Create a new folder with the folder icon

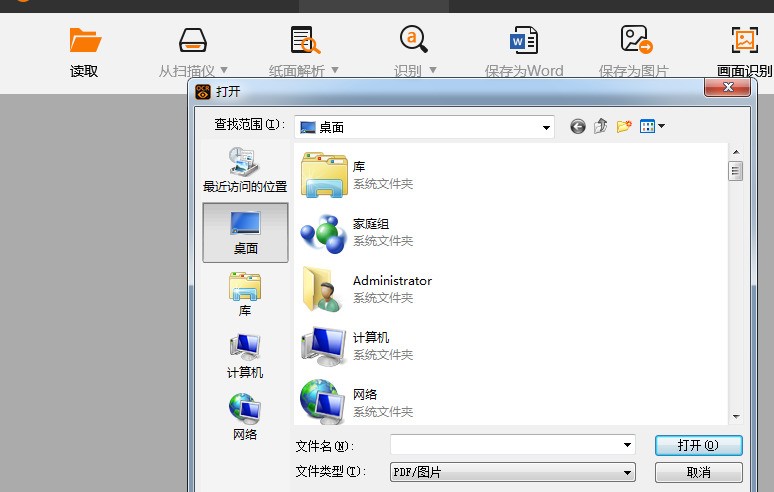(x=624, y=126)
